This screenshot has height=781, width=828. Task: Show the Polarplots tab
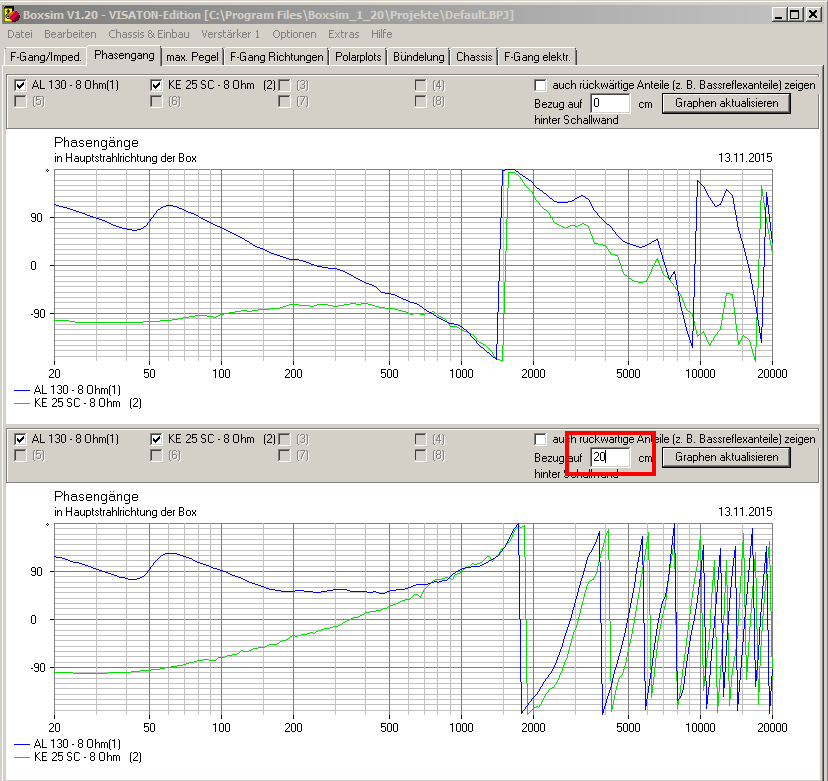tap(358, 57)
